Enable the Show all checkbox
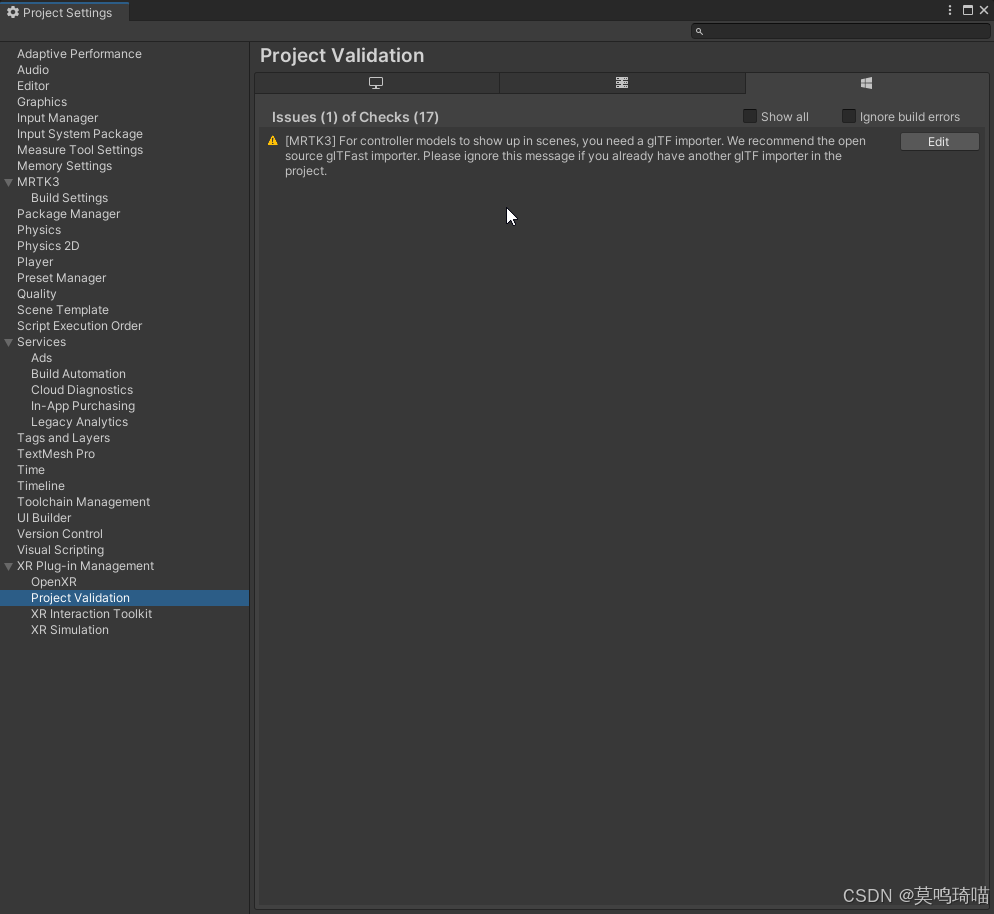Screen dimensions: 994x914 pos(750,116)
